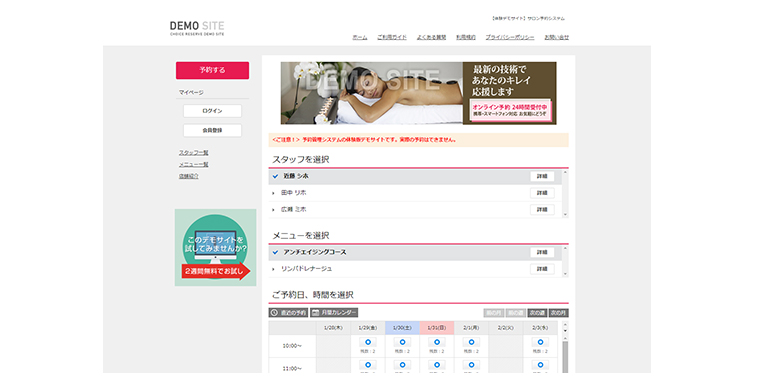Expand the 広瀬 ミホ staff row arrow
The image size is (780, 380).
click(273, 210)
